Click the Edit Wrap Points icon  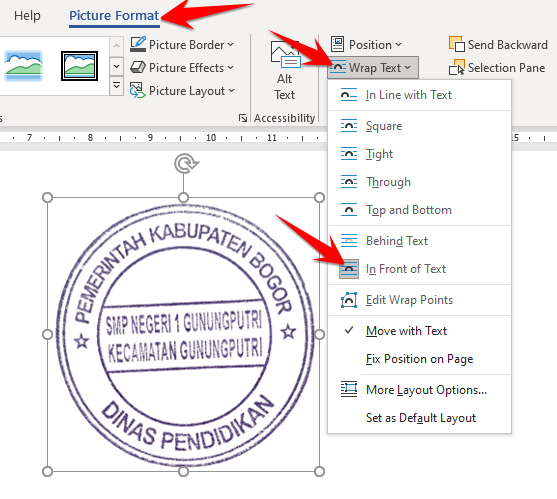tap(349, 300)
